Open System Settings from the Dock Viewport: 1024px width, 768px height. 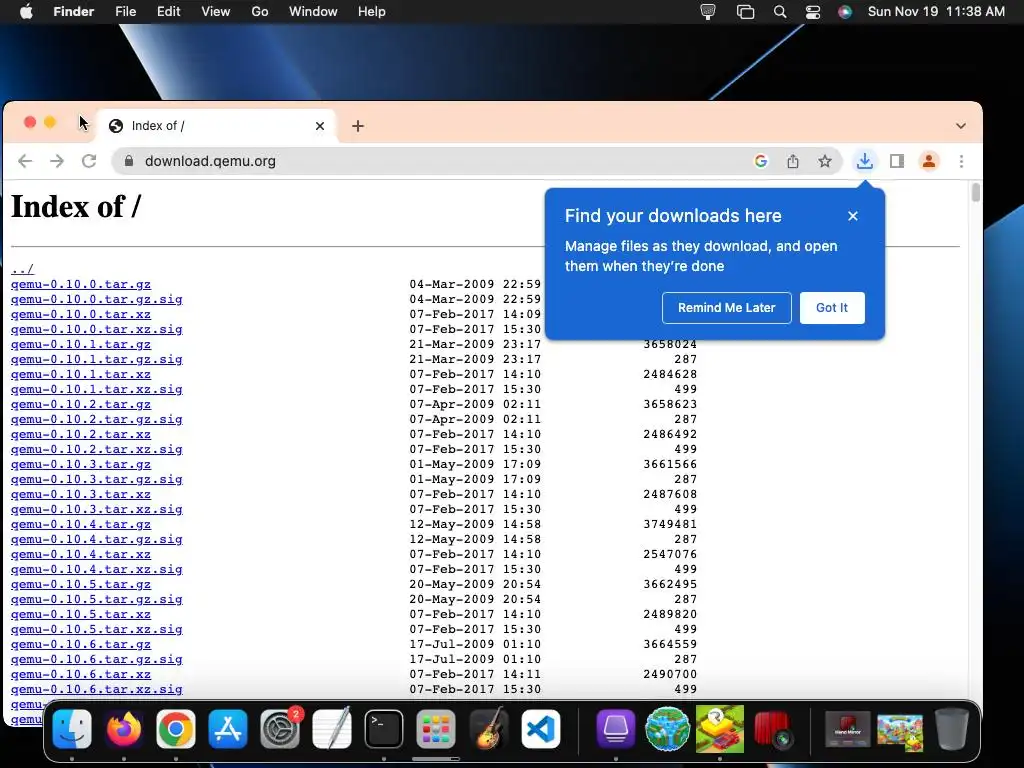[x=280, y=729]
